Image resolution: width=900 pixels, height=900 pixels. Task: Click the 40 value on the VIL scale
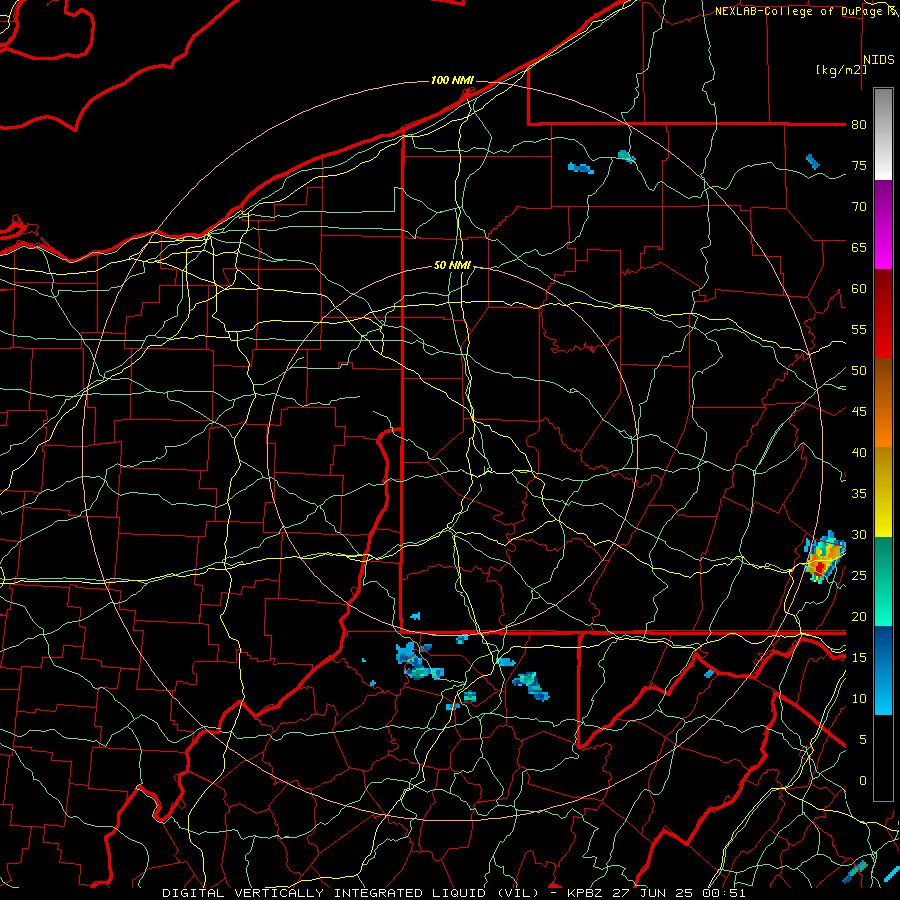click(859, 452)
